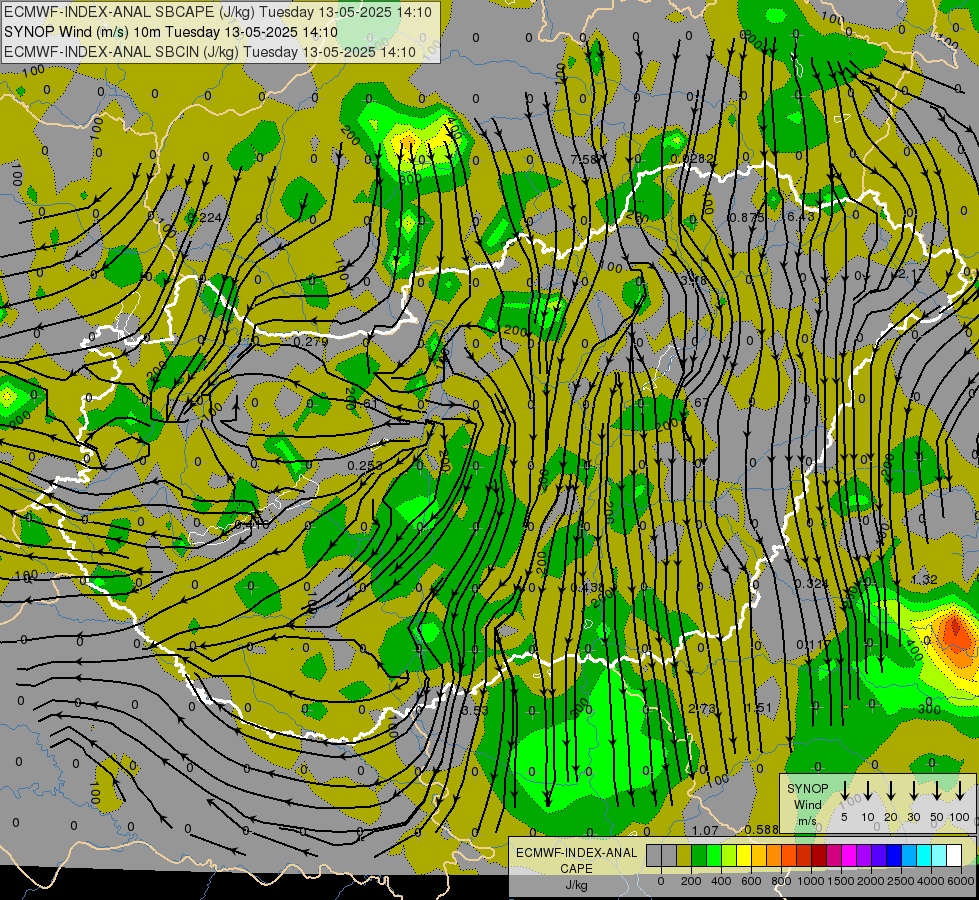This screenshot has width=979, height=900.
Task: Click the 10 m/s wind arrow in legend
Action: click(868, 791)
